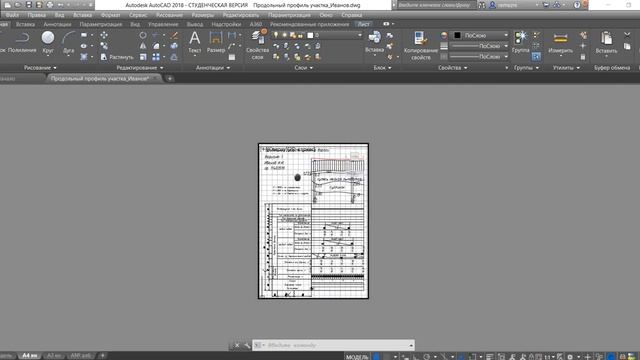Open the layer name dropdown
Screen dimensions: 640x360
click(x=360, y=36)
